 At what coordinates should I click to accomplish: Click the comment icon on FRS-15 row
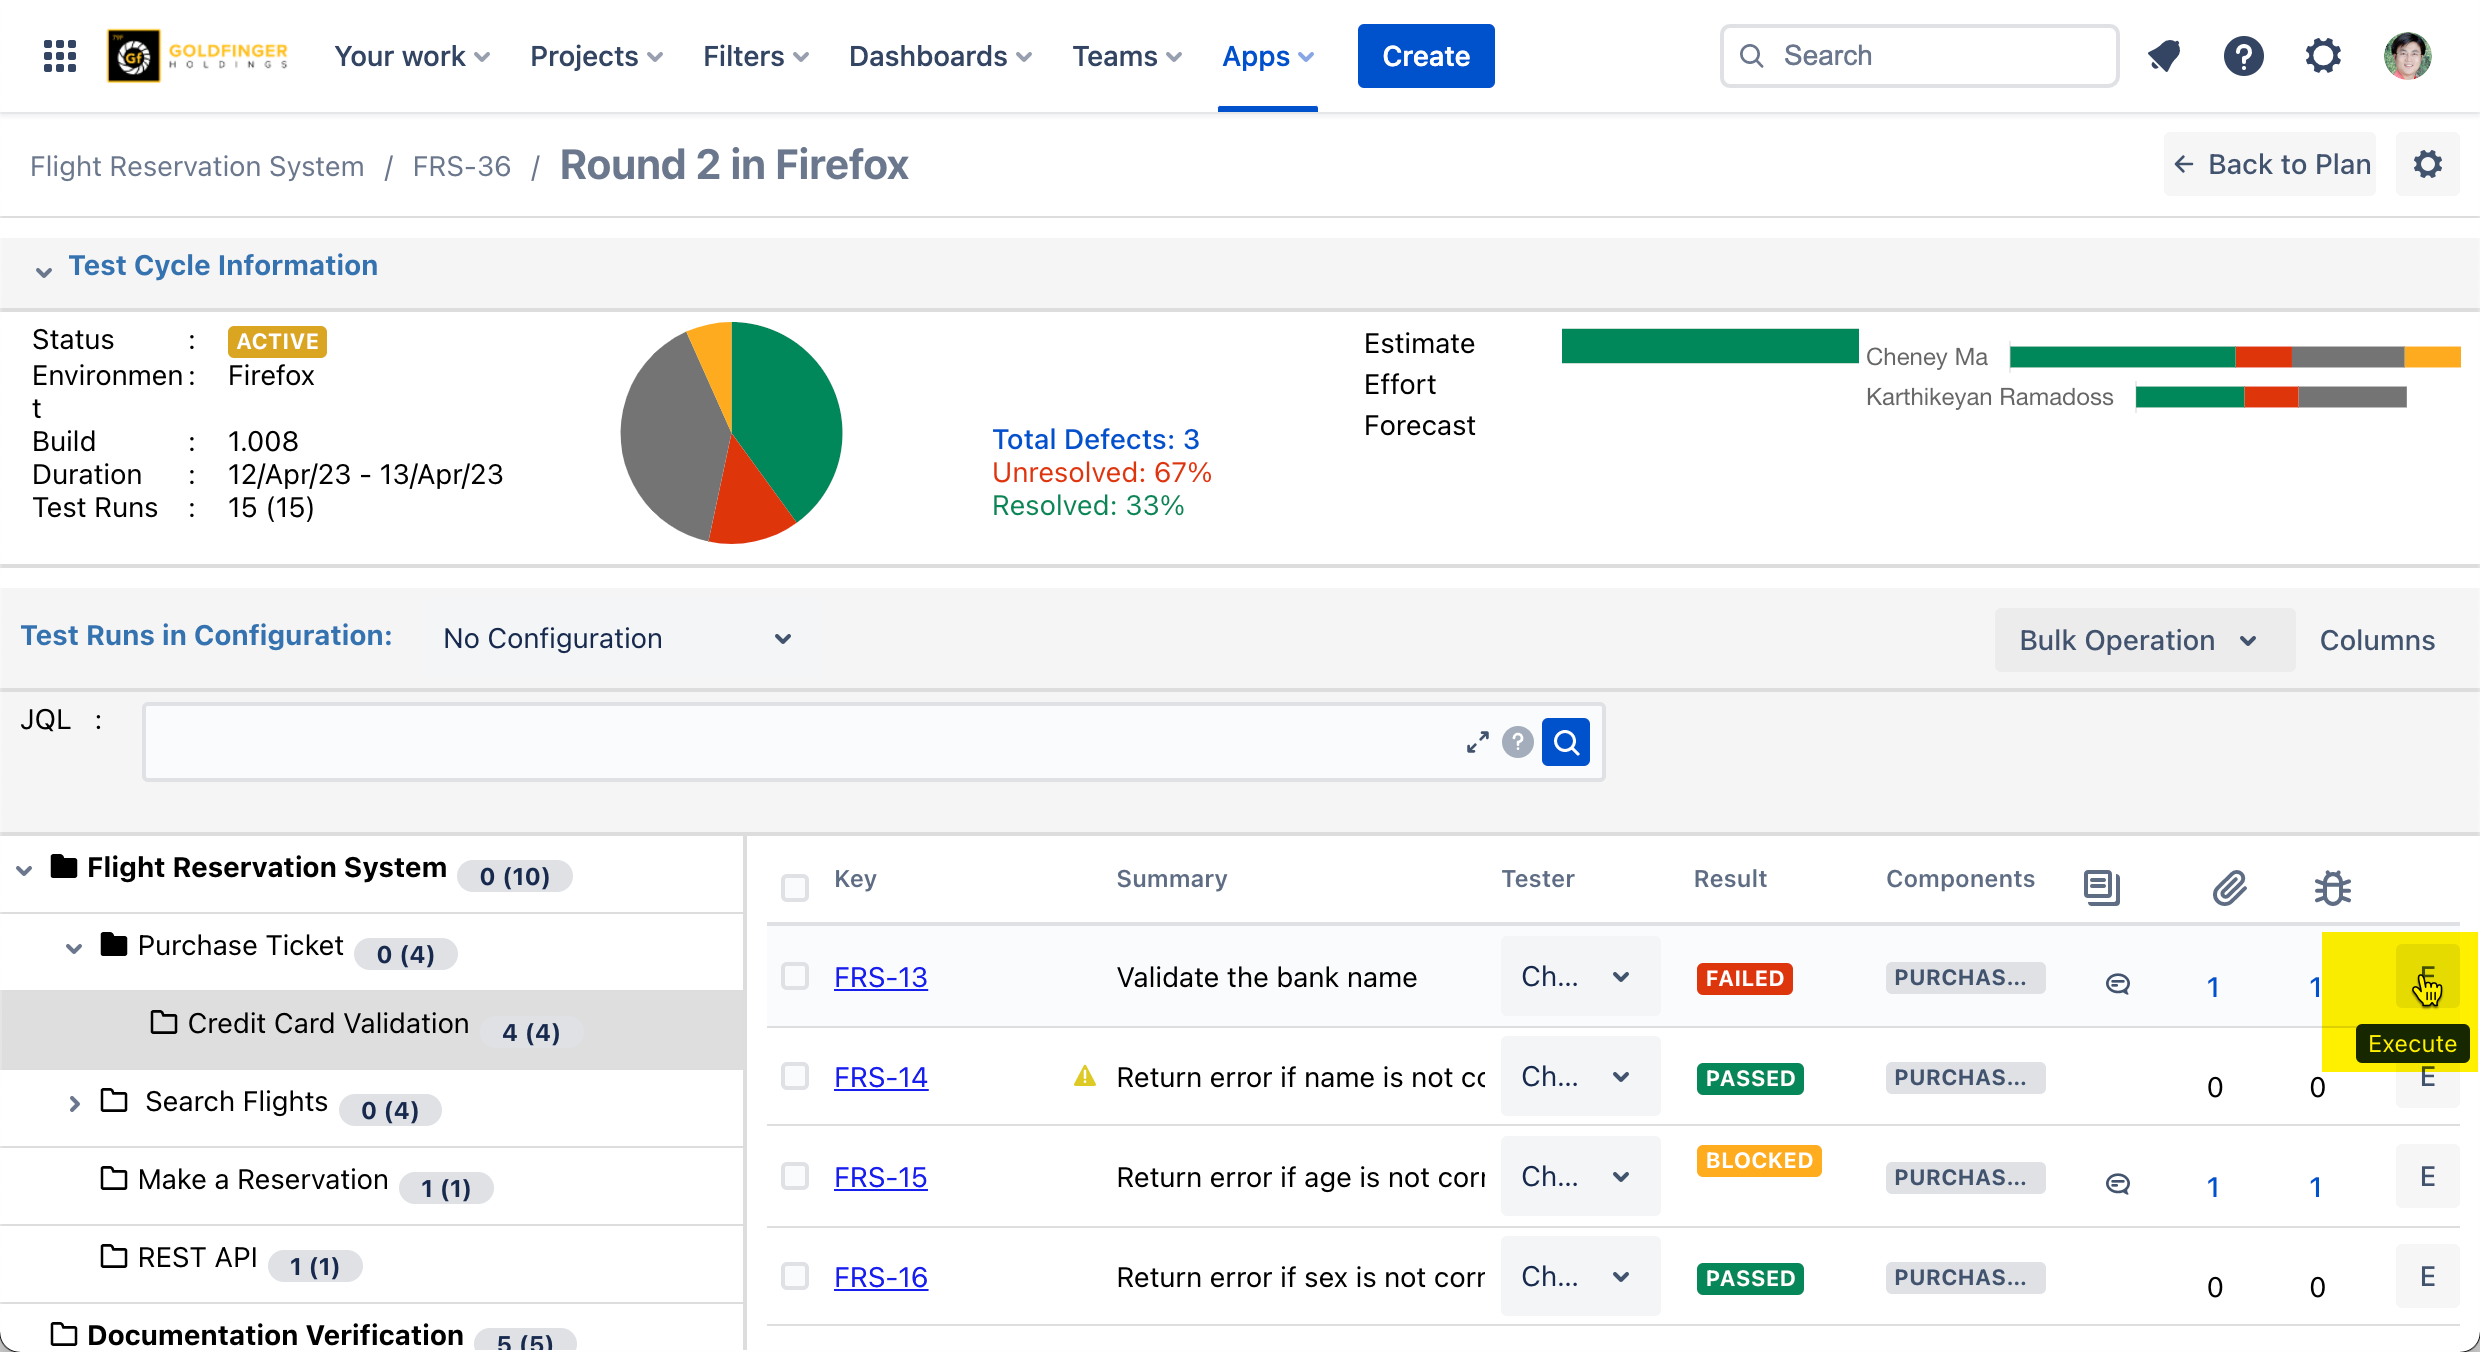tap(2117, 1184)
